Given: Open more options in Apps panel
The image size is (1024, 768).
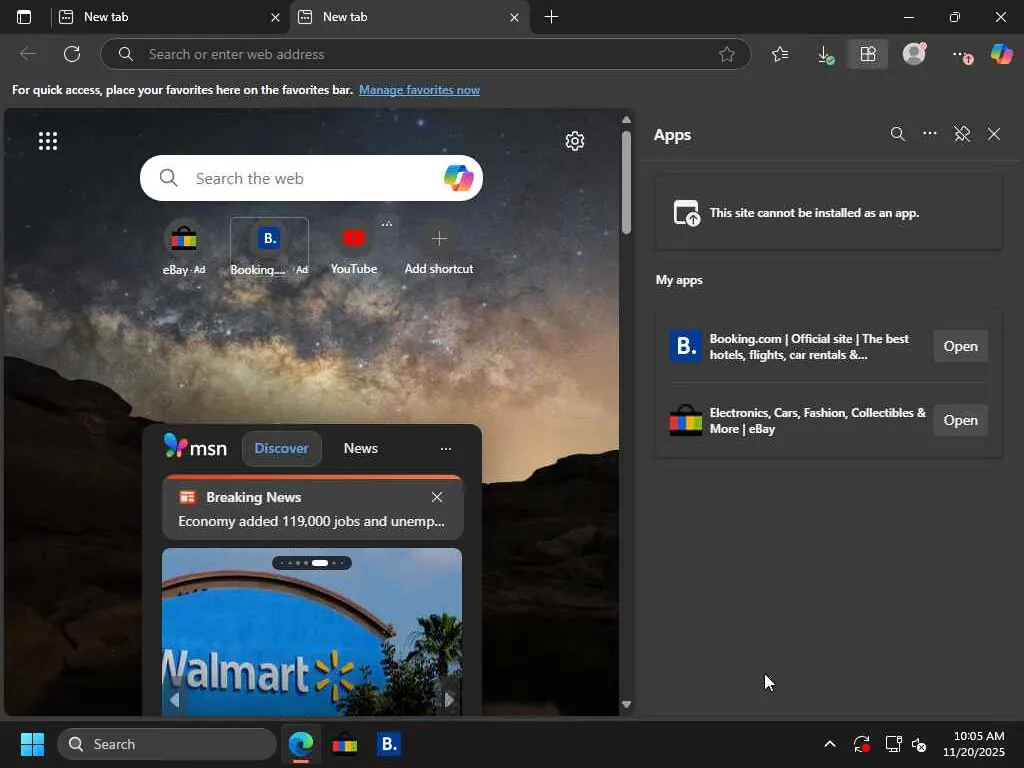Looking at the screenshot, I should [x=930, y=134].
